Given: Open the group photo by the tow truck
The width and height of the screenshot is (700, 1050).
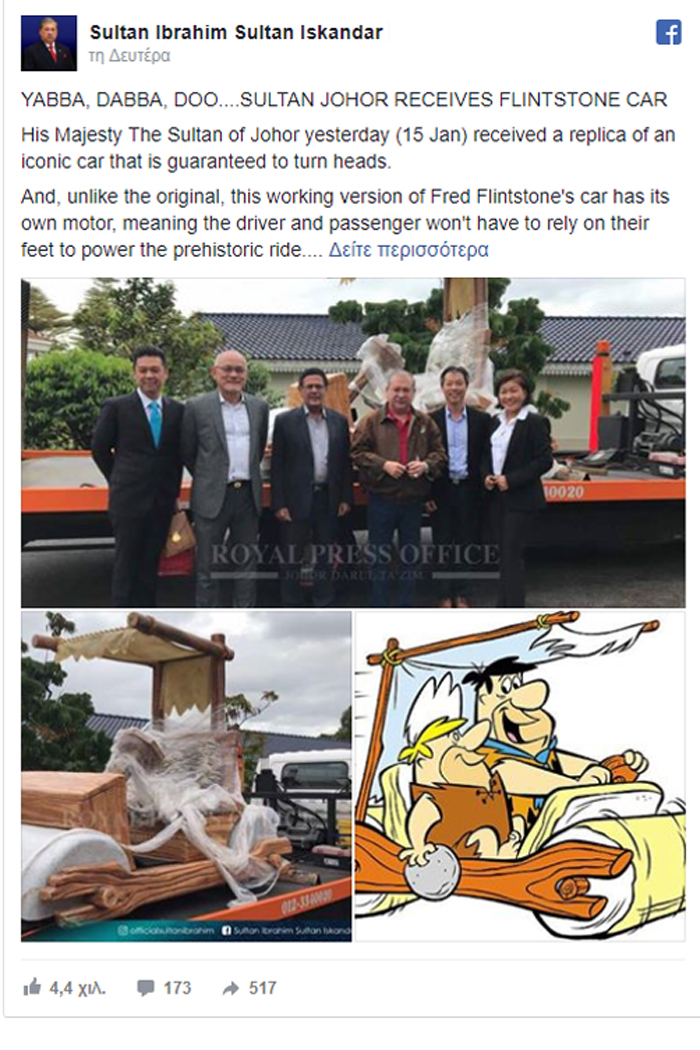Looking at the screenshot, I should tap(353, 443).
